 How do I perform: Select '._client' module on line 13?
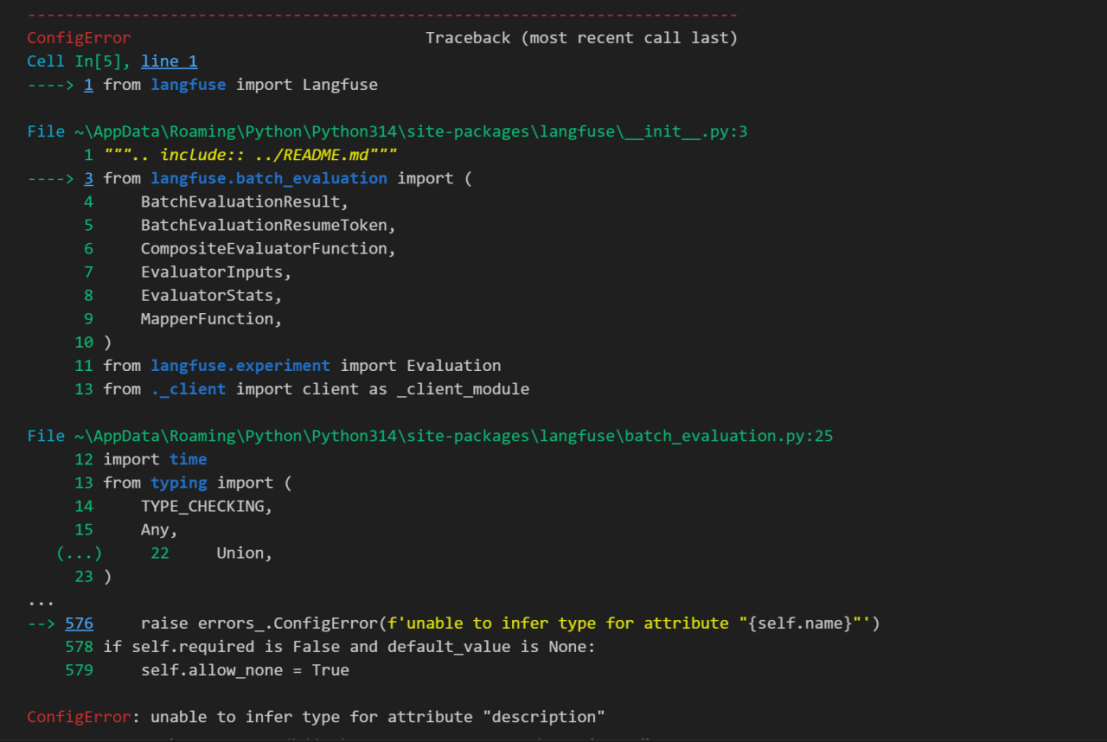tap(188, 389)
